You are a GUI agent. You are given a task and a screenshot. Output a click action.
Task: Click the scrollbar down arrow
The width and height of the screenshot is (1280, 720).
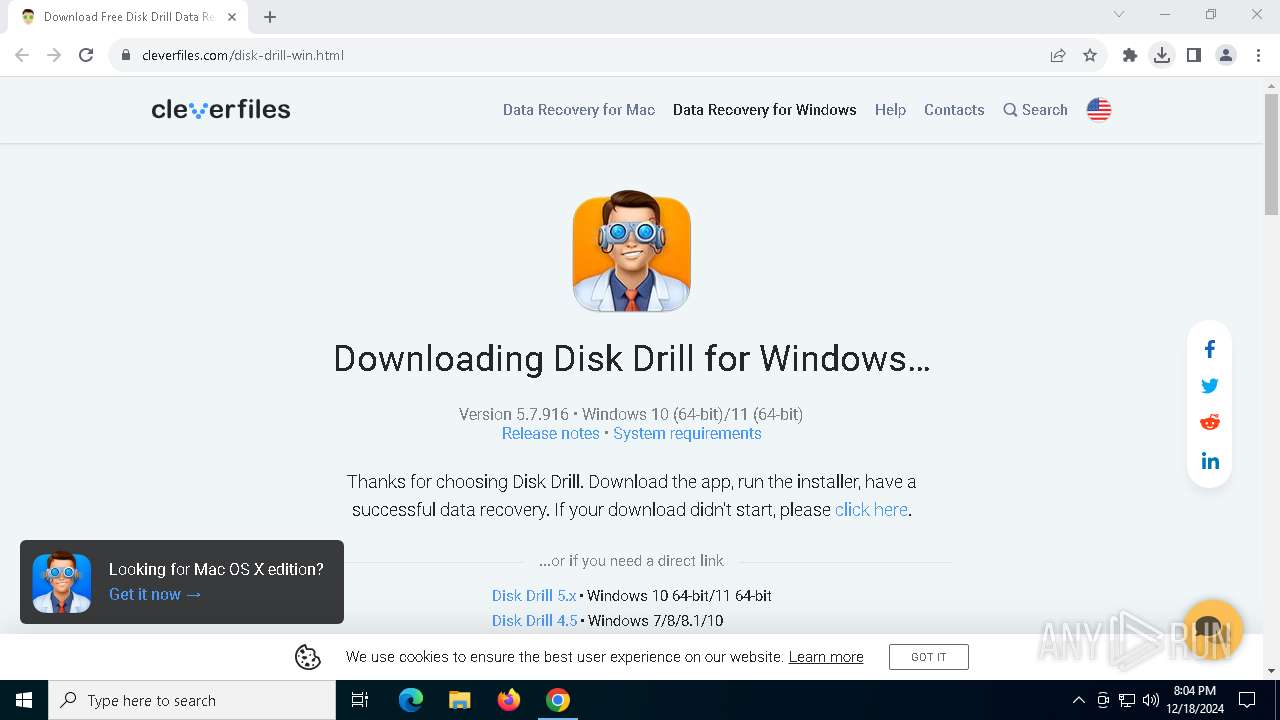click(1271, 671)
